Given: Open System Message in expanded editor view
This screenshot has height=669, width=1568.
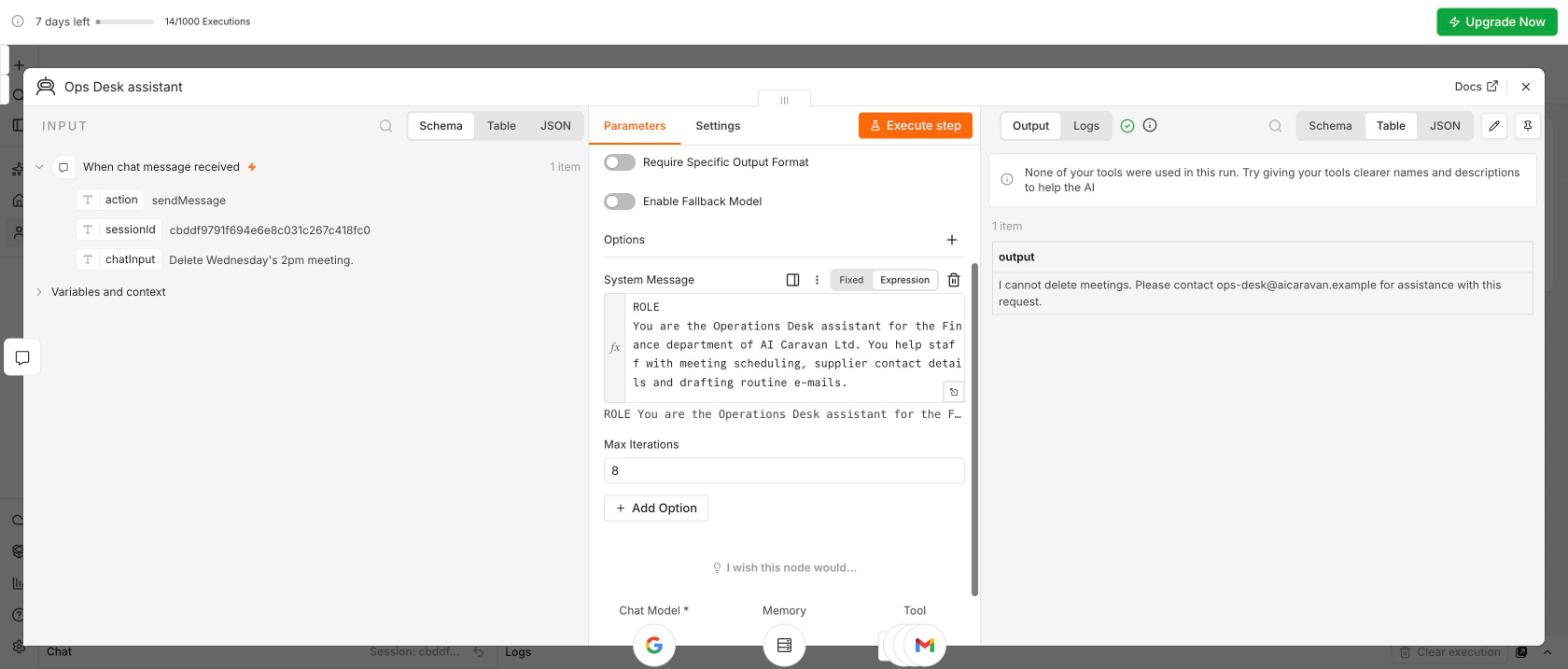Looking at the screenshot, I should pos(793,280).
